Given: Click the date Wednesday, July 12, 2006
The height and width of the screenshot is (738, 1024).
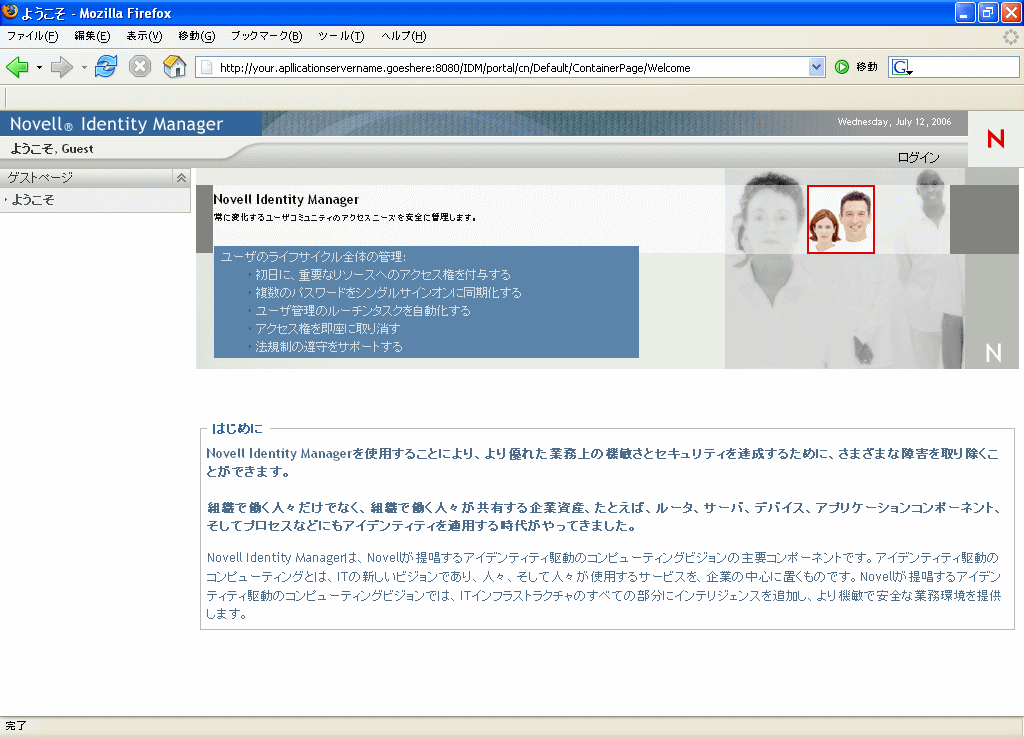Looking at the screenshot, I should 894,121.
